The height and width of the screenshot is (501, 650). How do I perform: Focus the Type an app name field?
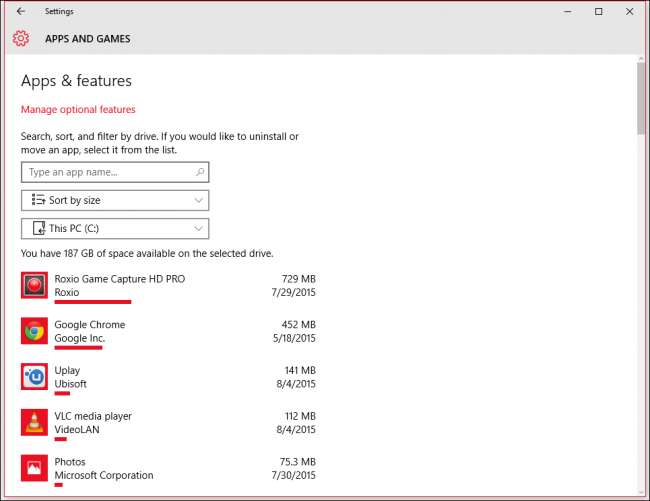click(115, 172)
